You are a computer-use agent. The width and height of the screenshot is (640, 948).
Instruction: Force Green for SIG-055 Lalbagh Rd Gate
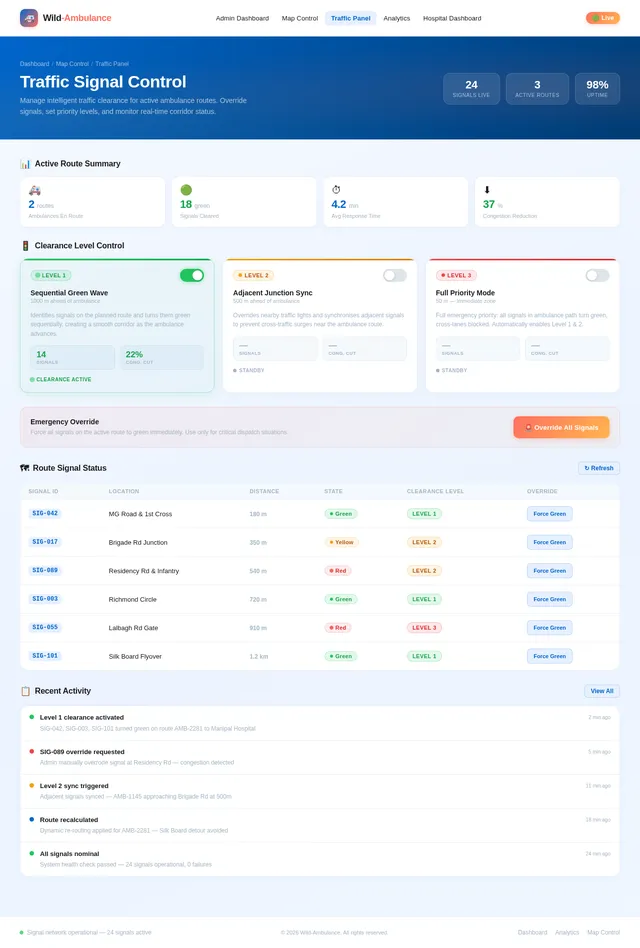click(549, 628)
